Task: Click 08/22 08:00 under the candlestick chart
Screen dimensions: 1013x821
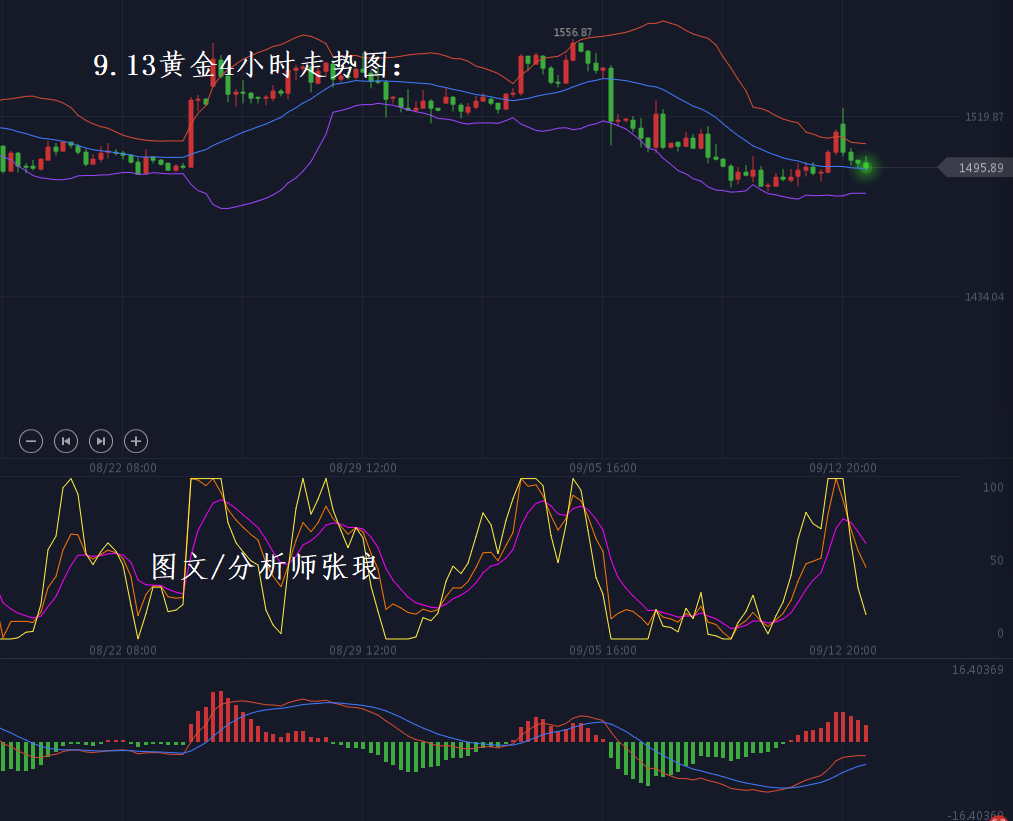Action: click(122, 468)
